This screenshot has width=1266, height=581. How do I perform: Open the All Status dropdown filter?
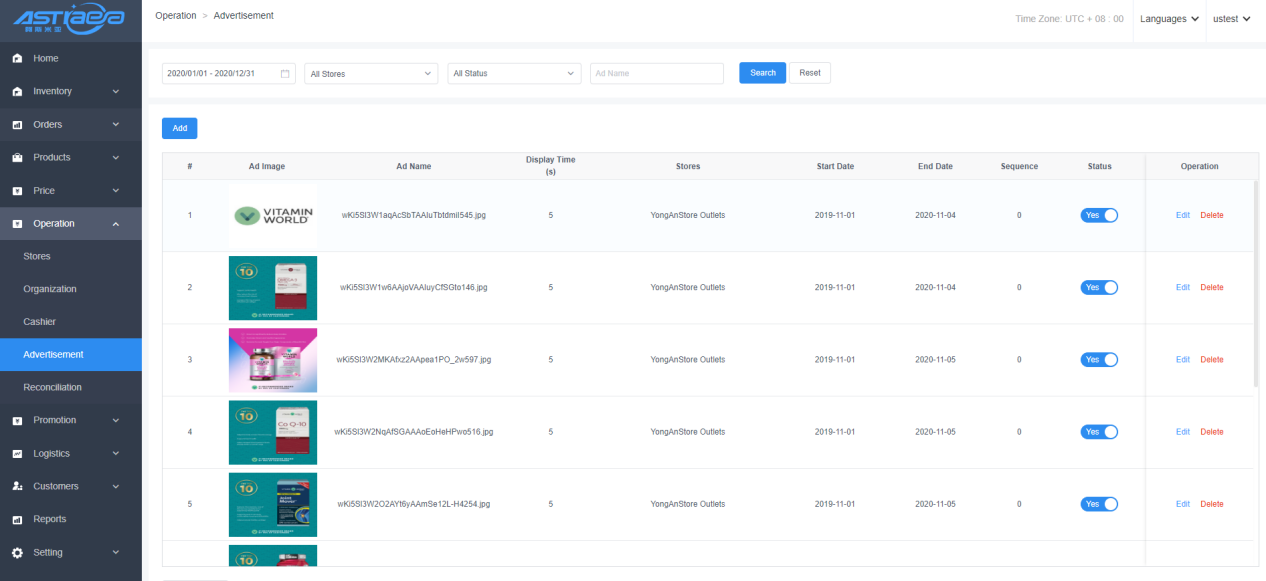coord(515,74)
